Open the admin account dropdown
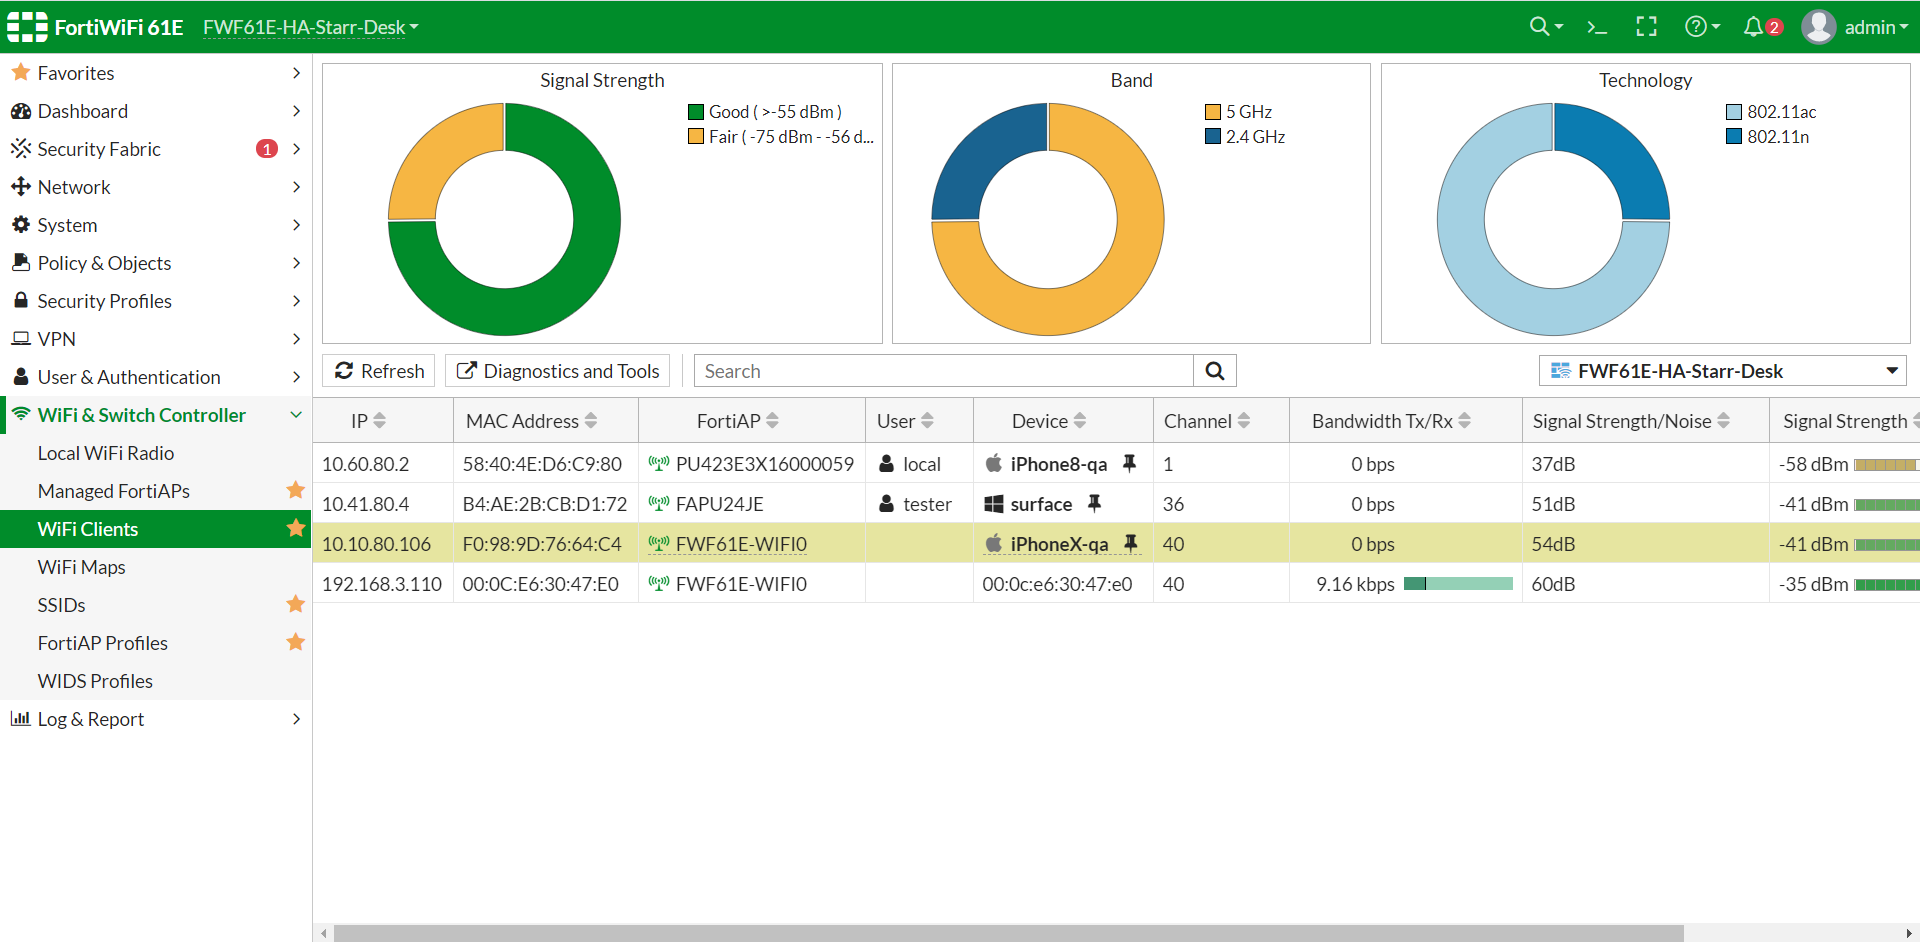1920x944 pixels. (1876, 27)
